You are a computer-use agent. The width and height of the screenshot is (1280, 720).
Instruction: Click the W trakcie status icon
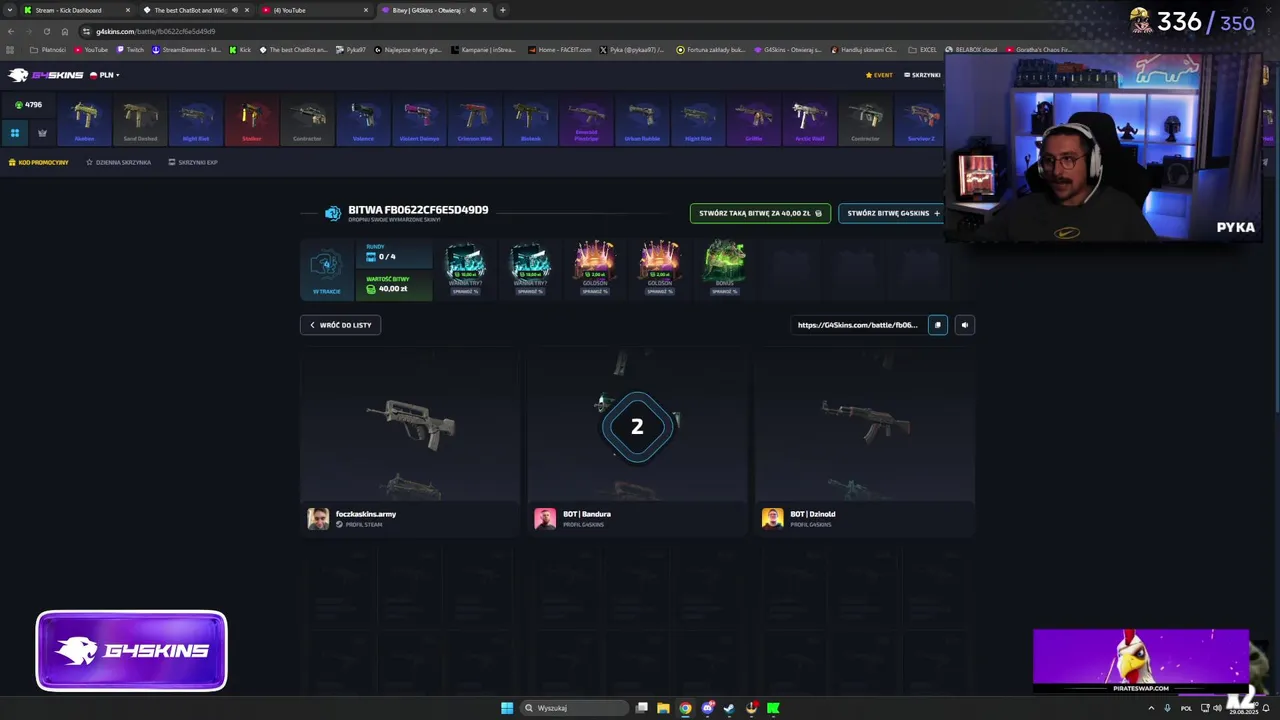point(327,267)
